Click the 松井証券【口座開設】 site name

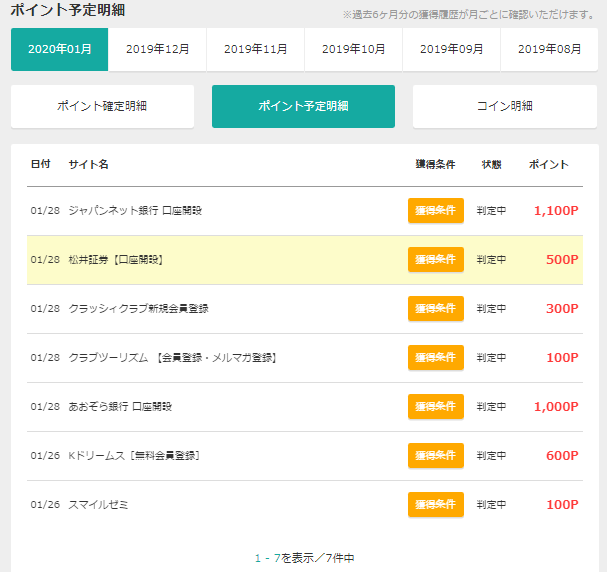tap(116, 260)
